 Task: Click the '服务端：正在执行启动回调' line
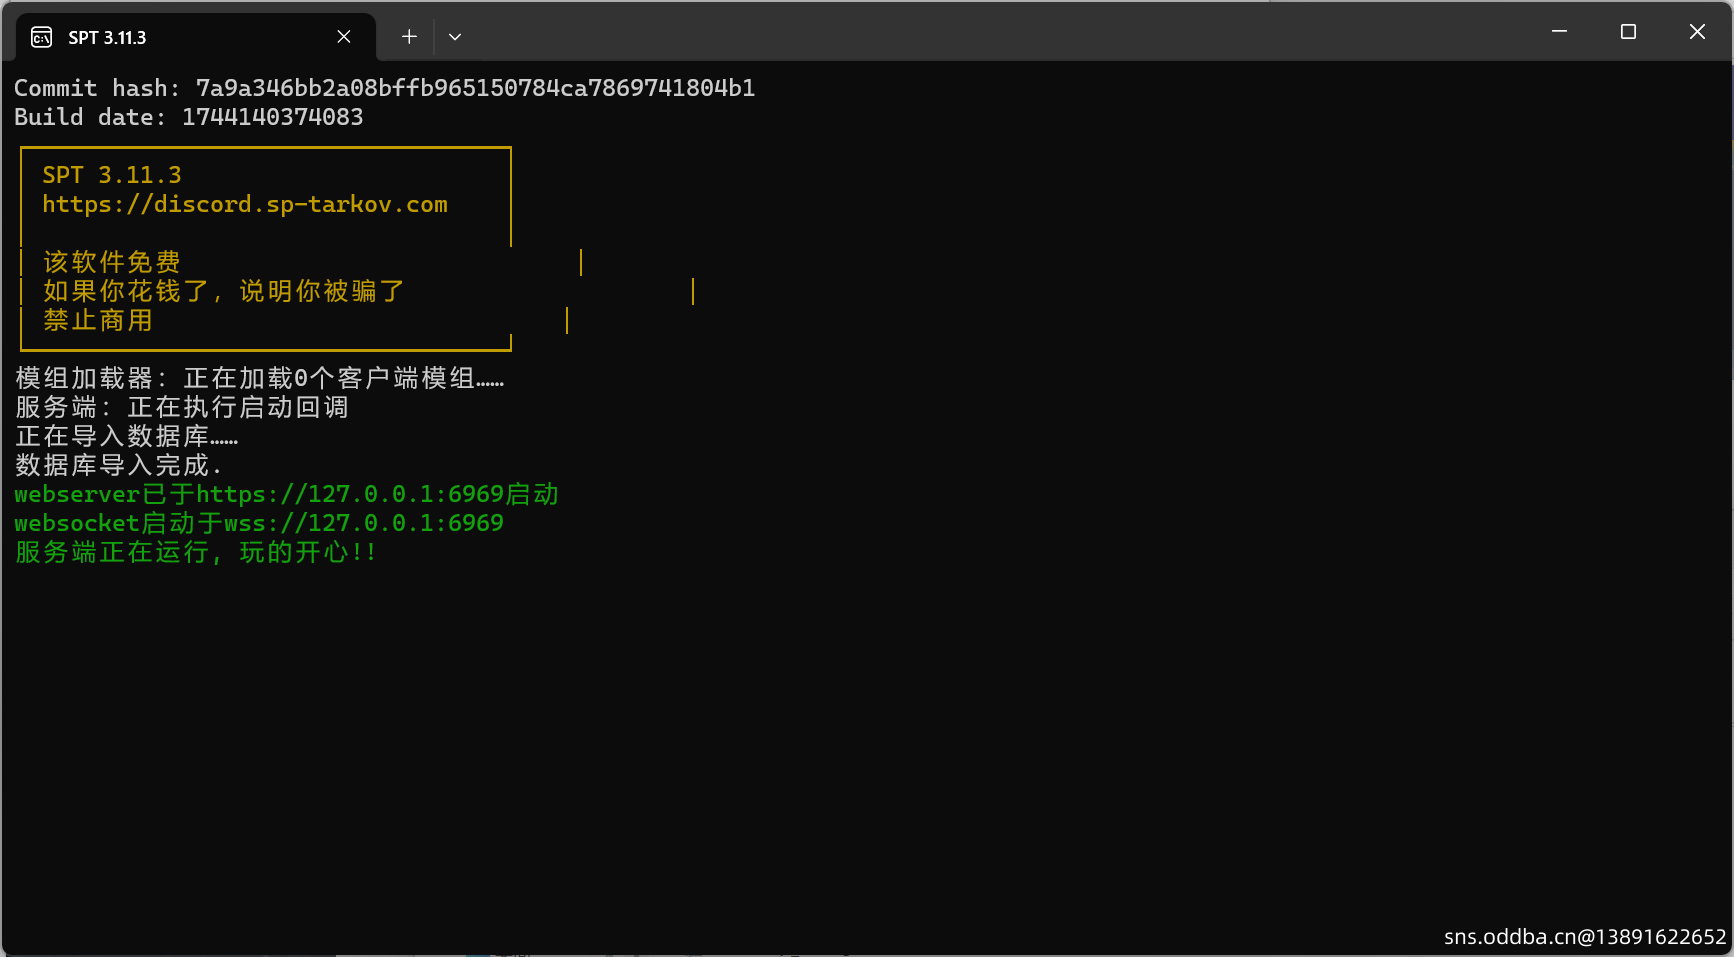(x=182, y=407)
